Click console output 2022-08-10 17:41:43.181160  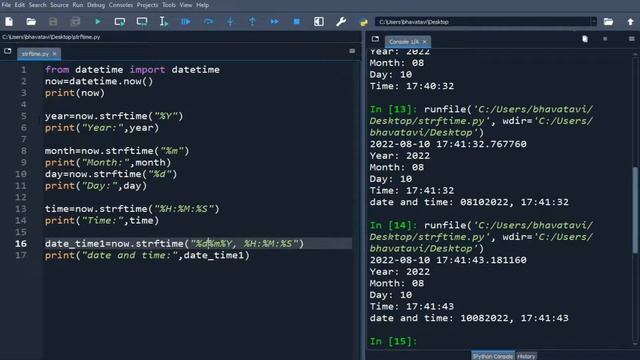click(x=448, y=260)
